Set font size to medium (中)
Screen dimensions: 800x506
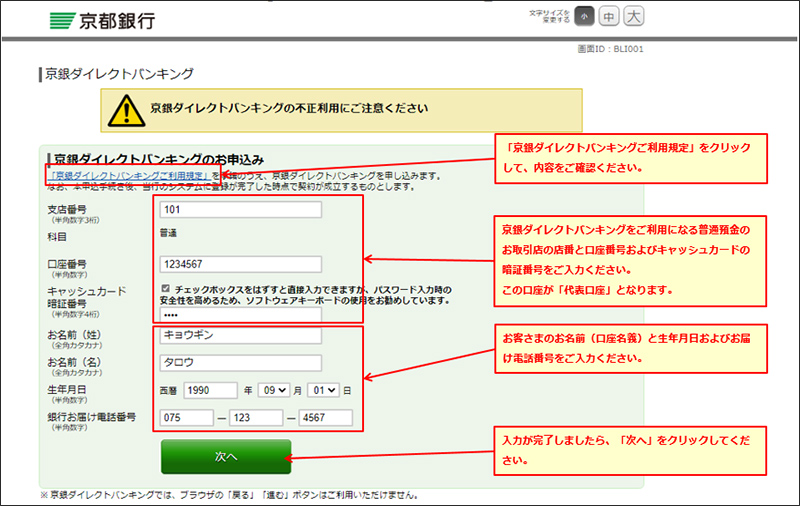coord(609,16)
